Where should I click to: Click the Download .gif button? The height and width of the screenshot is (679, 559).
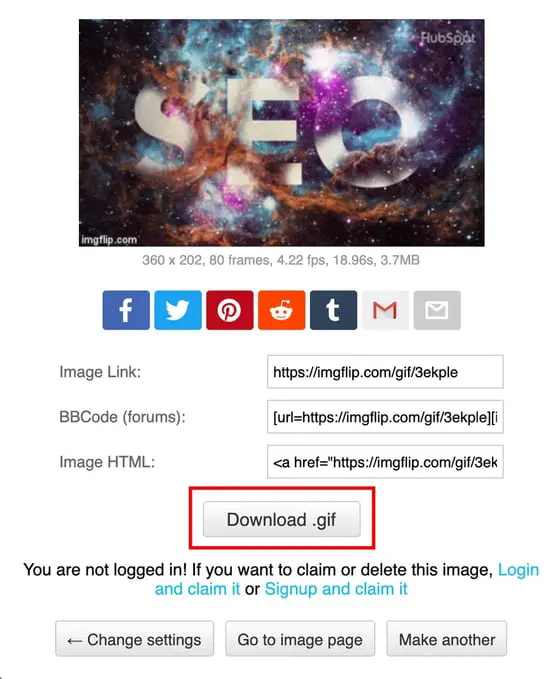point(281,519)
